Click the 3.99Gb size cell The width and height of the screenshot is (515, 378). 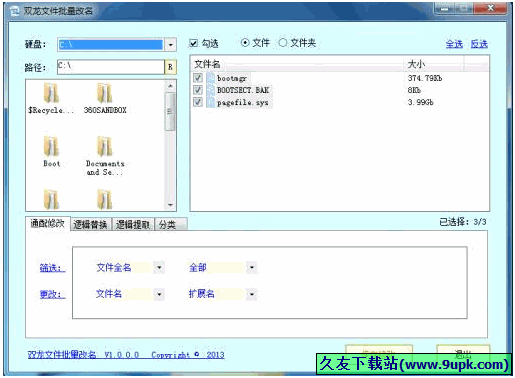pyautogui.click(x=420, y=102)
